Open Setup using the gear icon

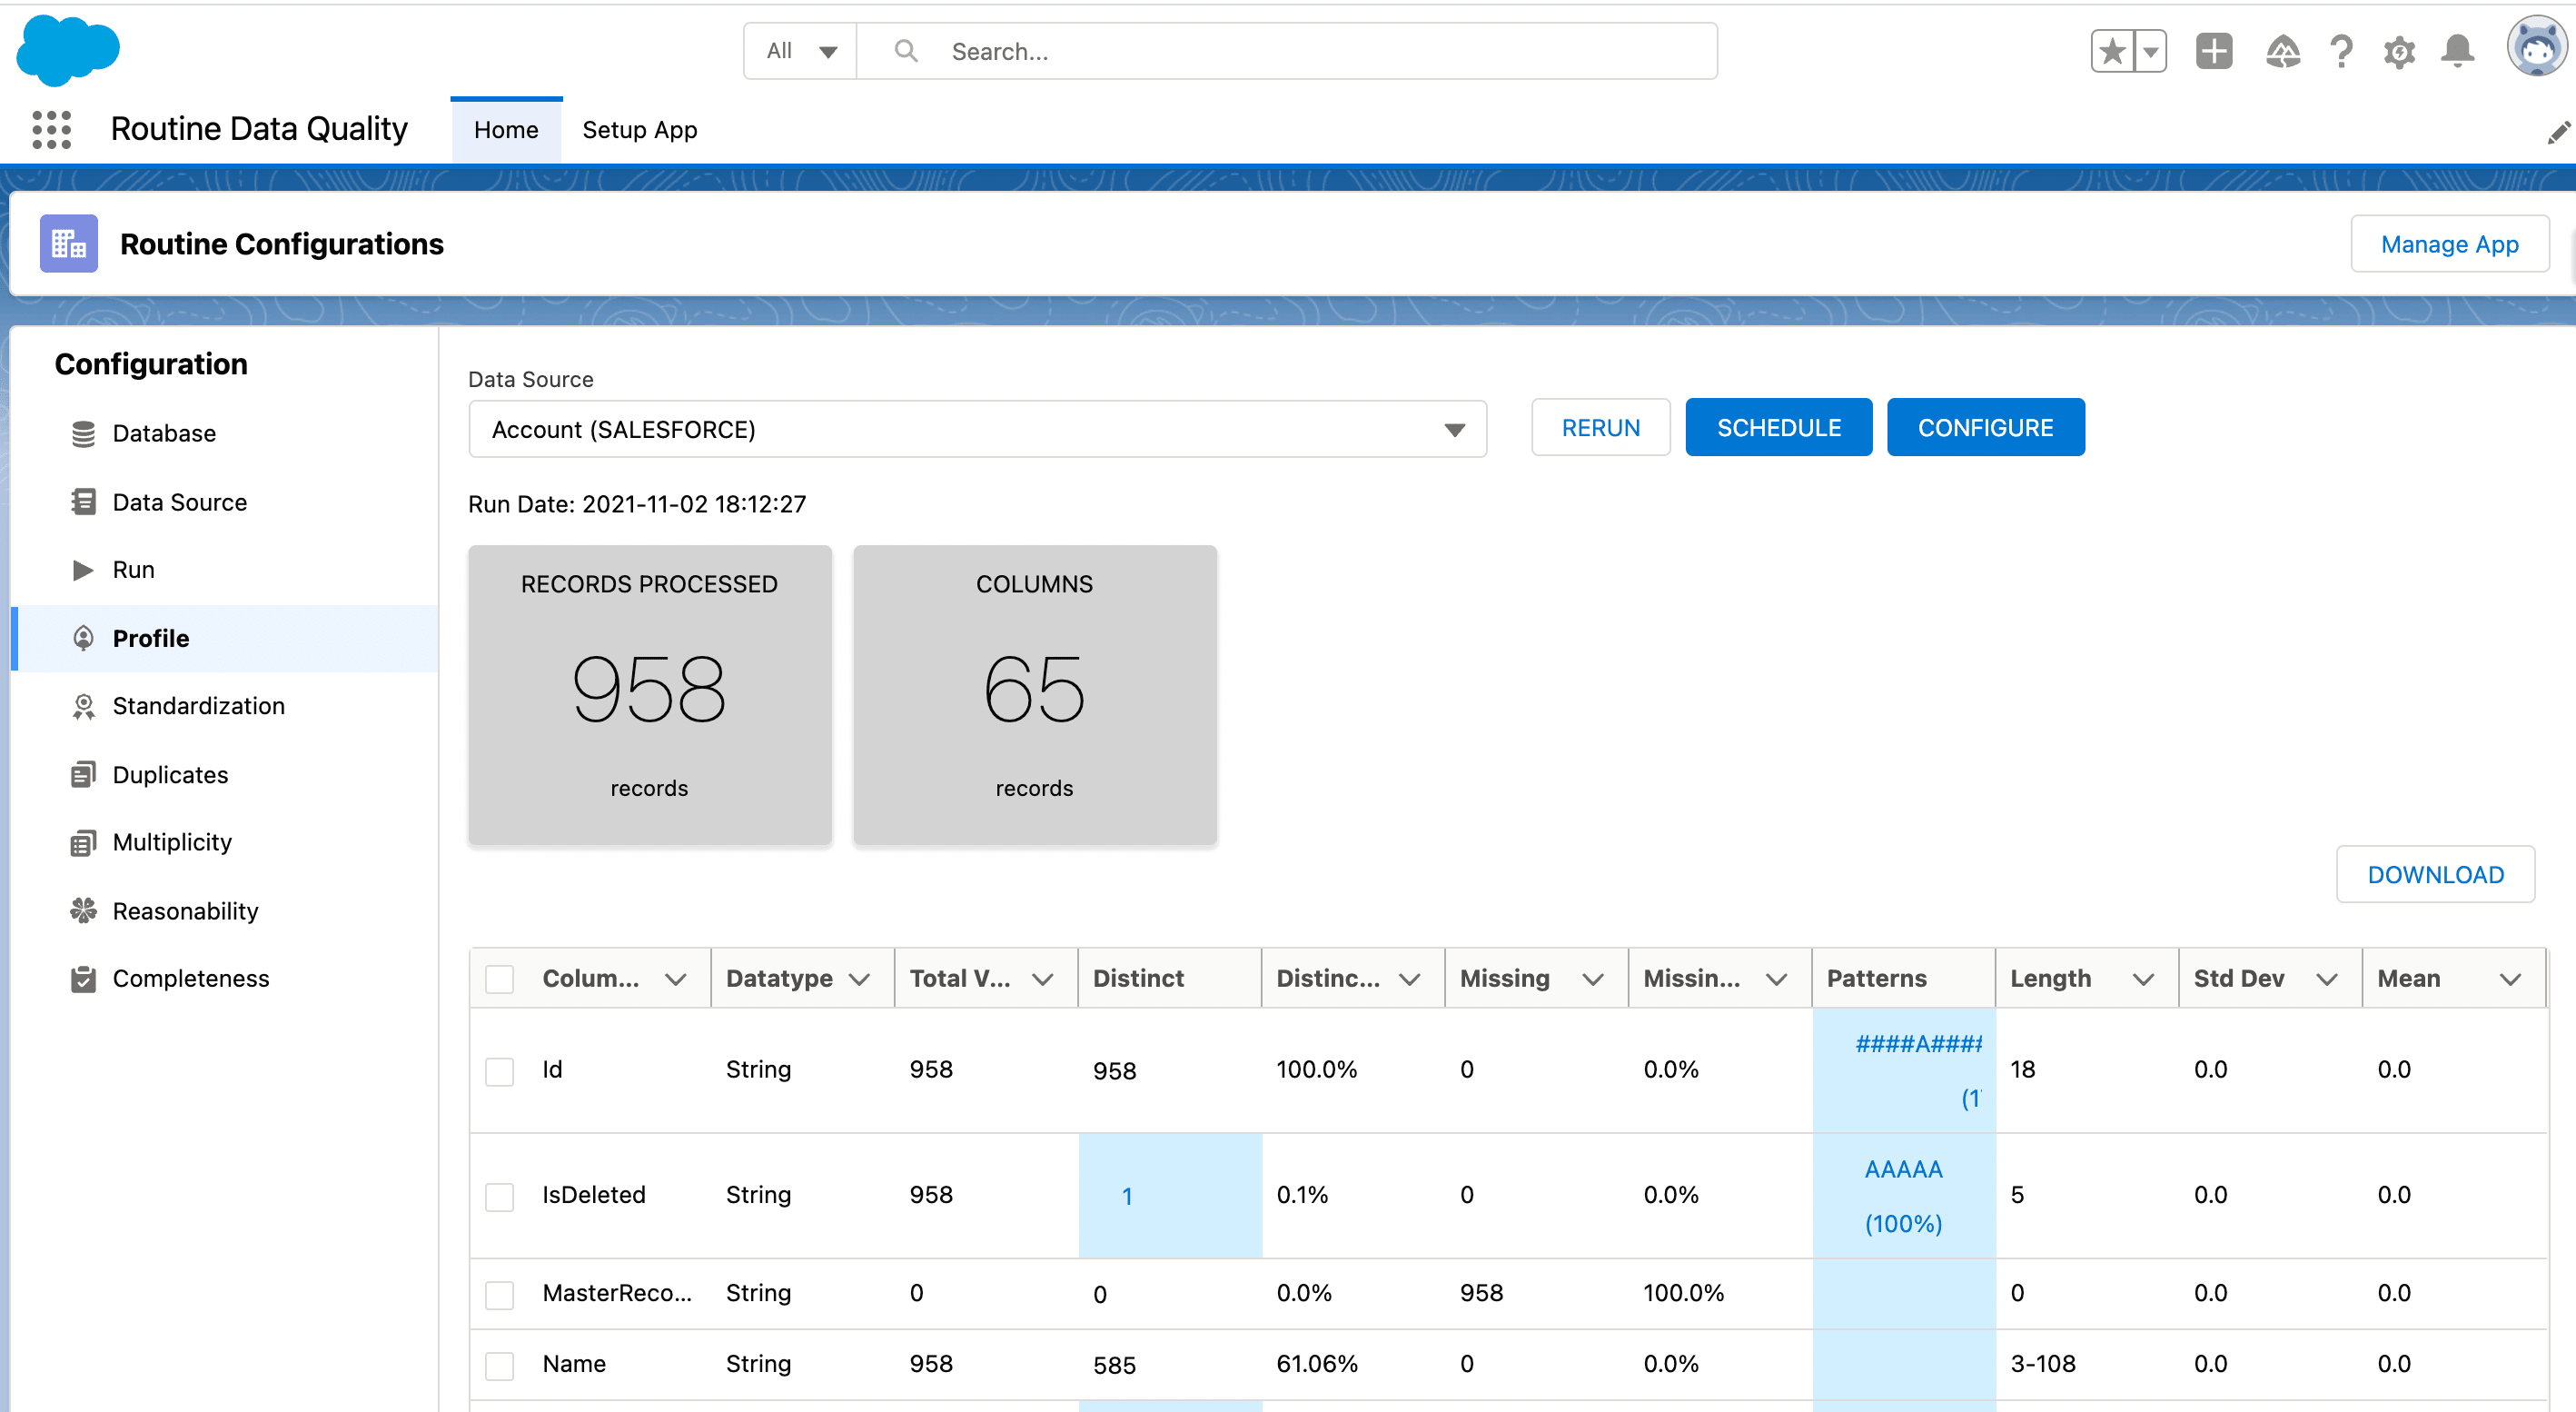tap(2400, 51)
